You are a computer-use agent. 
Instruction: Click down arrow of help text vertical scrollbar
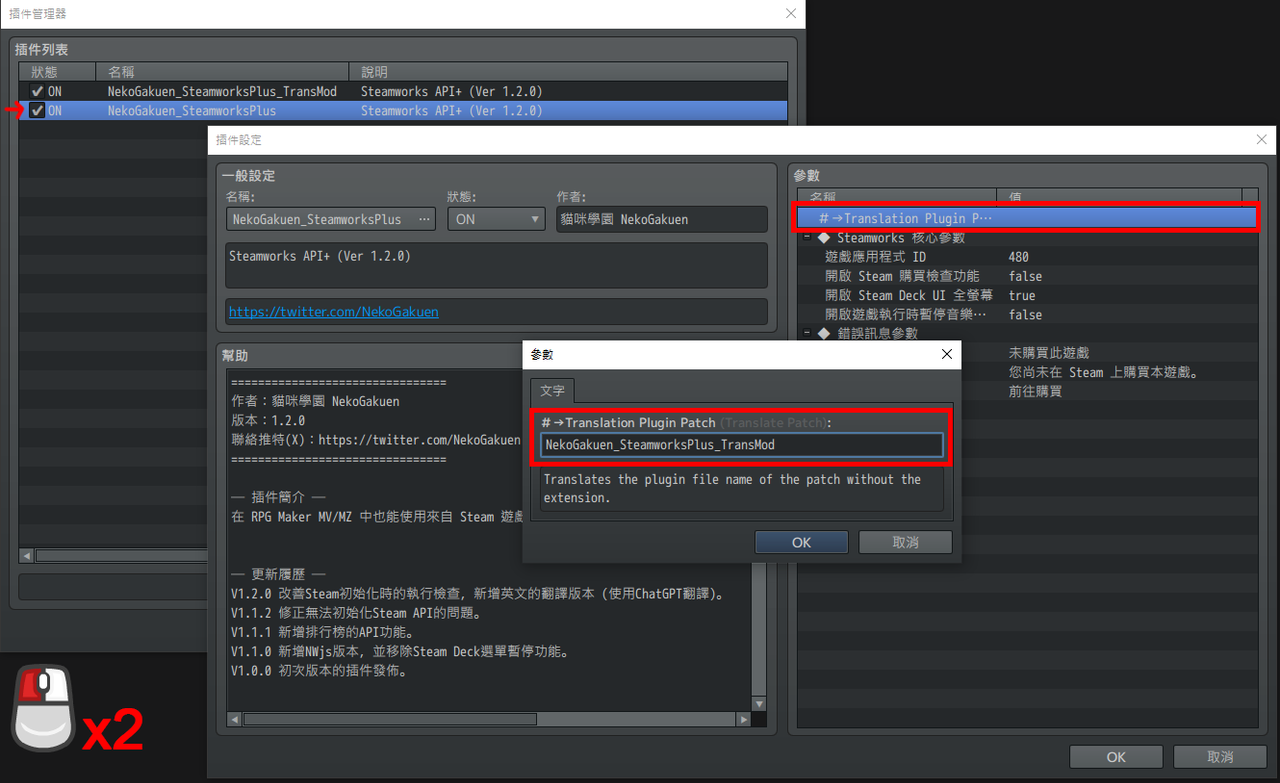pos(759,704)
